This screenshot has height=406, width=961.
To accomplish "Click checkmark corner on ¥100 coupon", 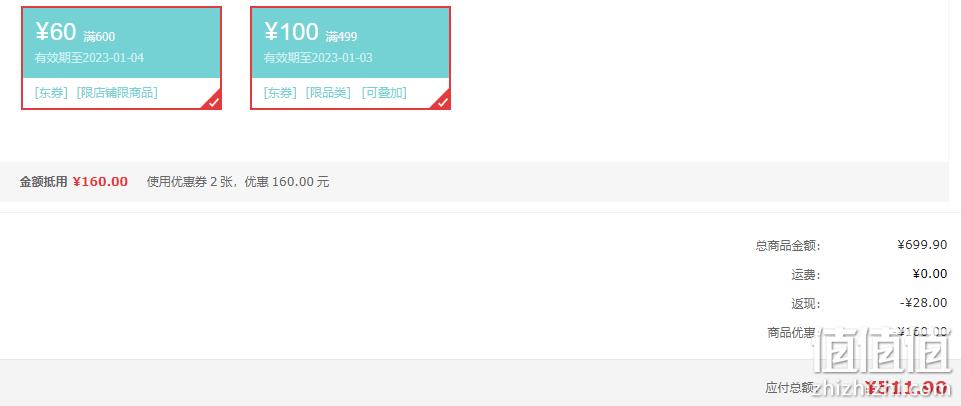I will click(443, 102).
